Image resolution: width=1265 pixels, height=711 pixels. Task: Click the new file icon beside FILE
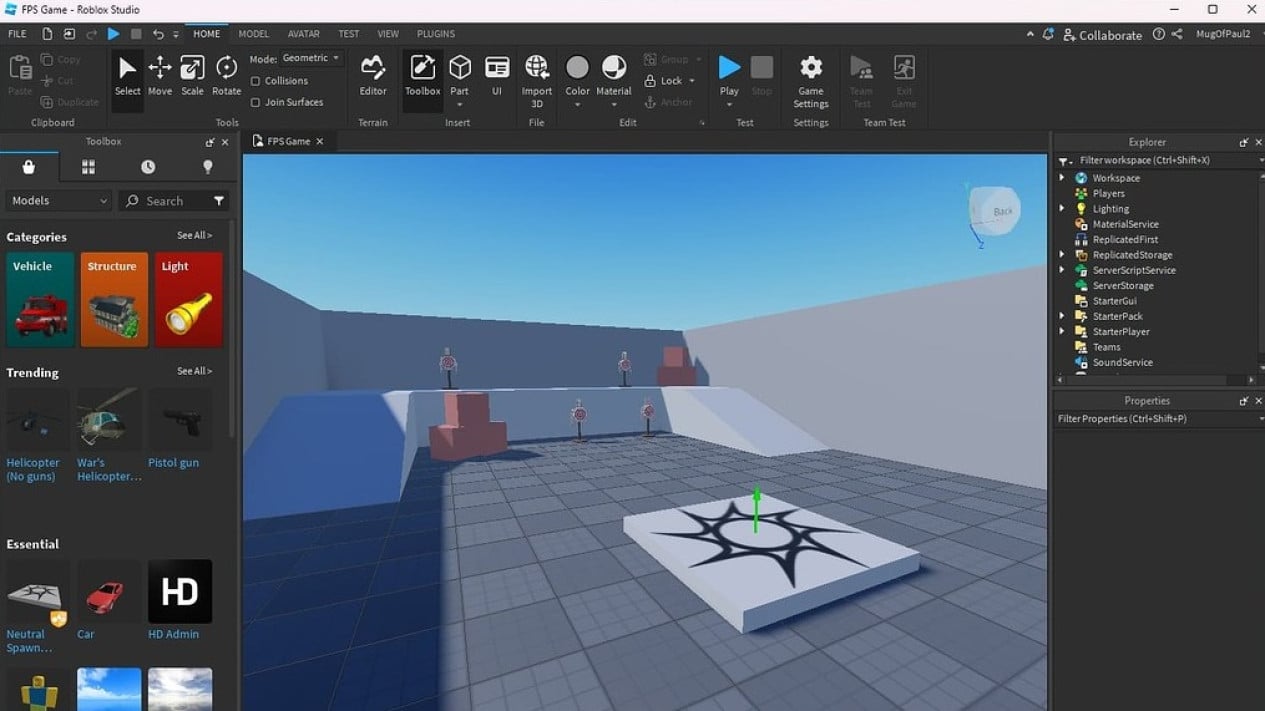pyautogui.click(x=47, y=34)
